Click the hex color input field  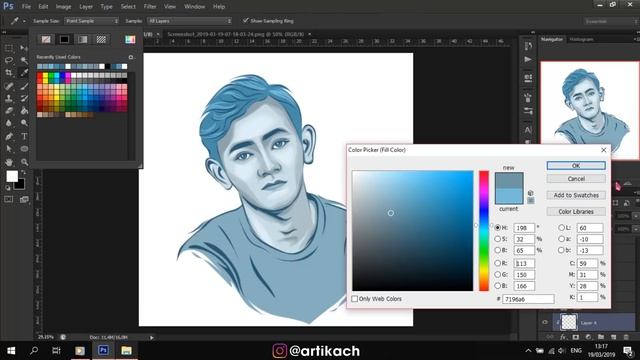[x=528, y=299]
